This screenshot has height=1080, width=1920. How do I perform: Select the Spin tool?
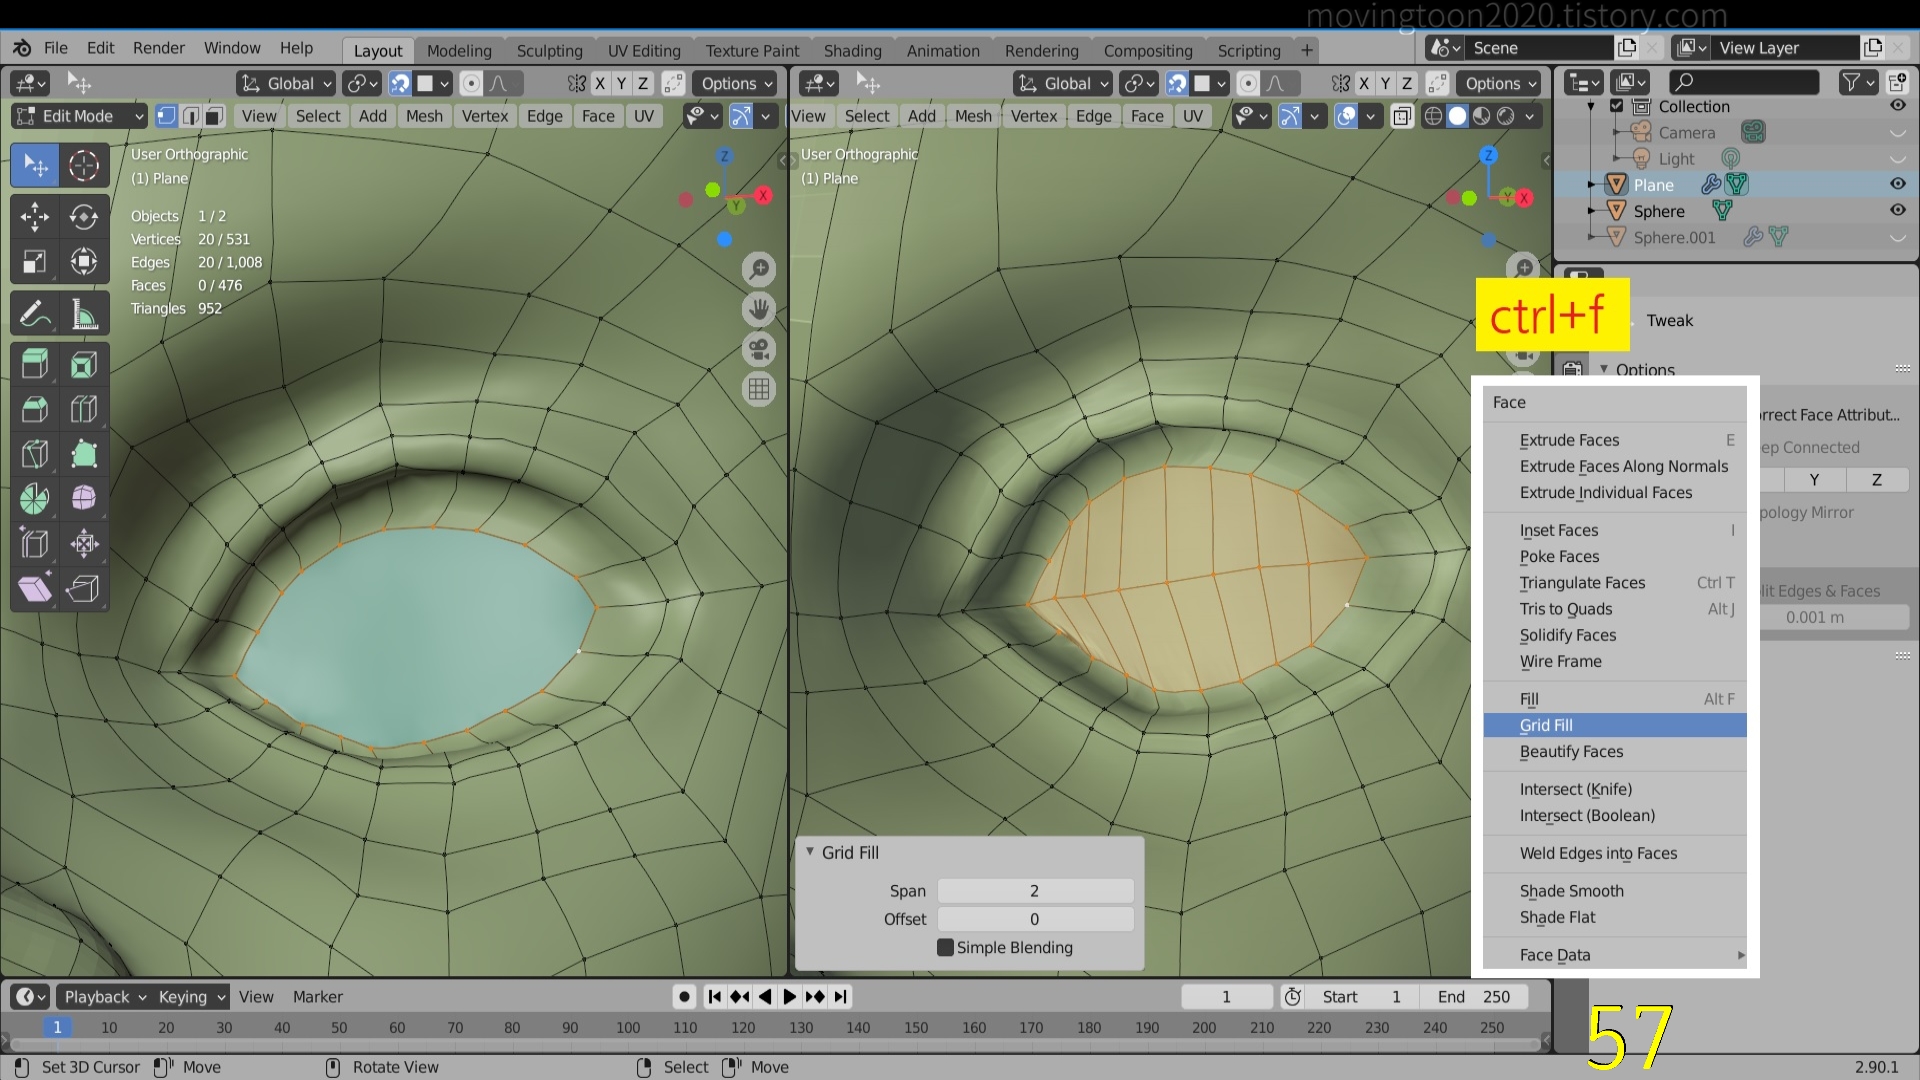click(35, 498)
